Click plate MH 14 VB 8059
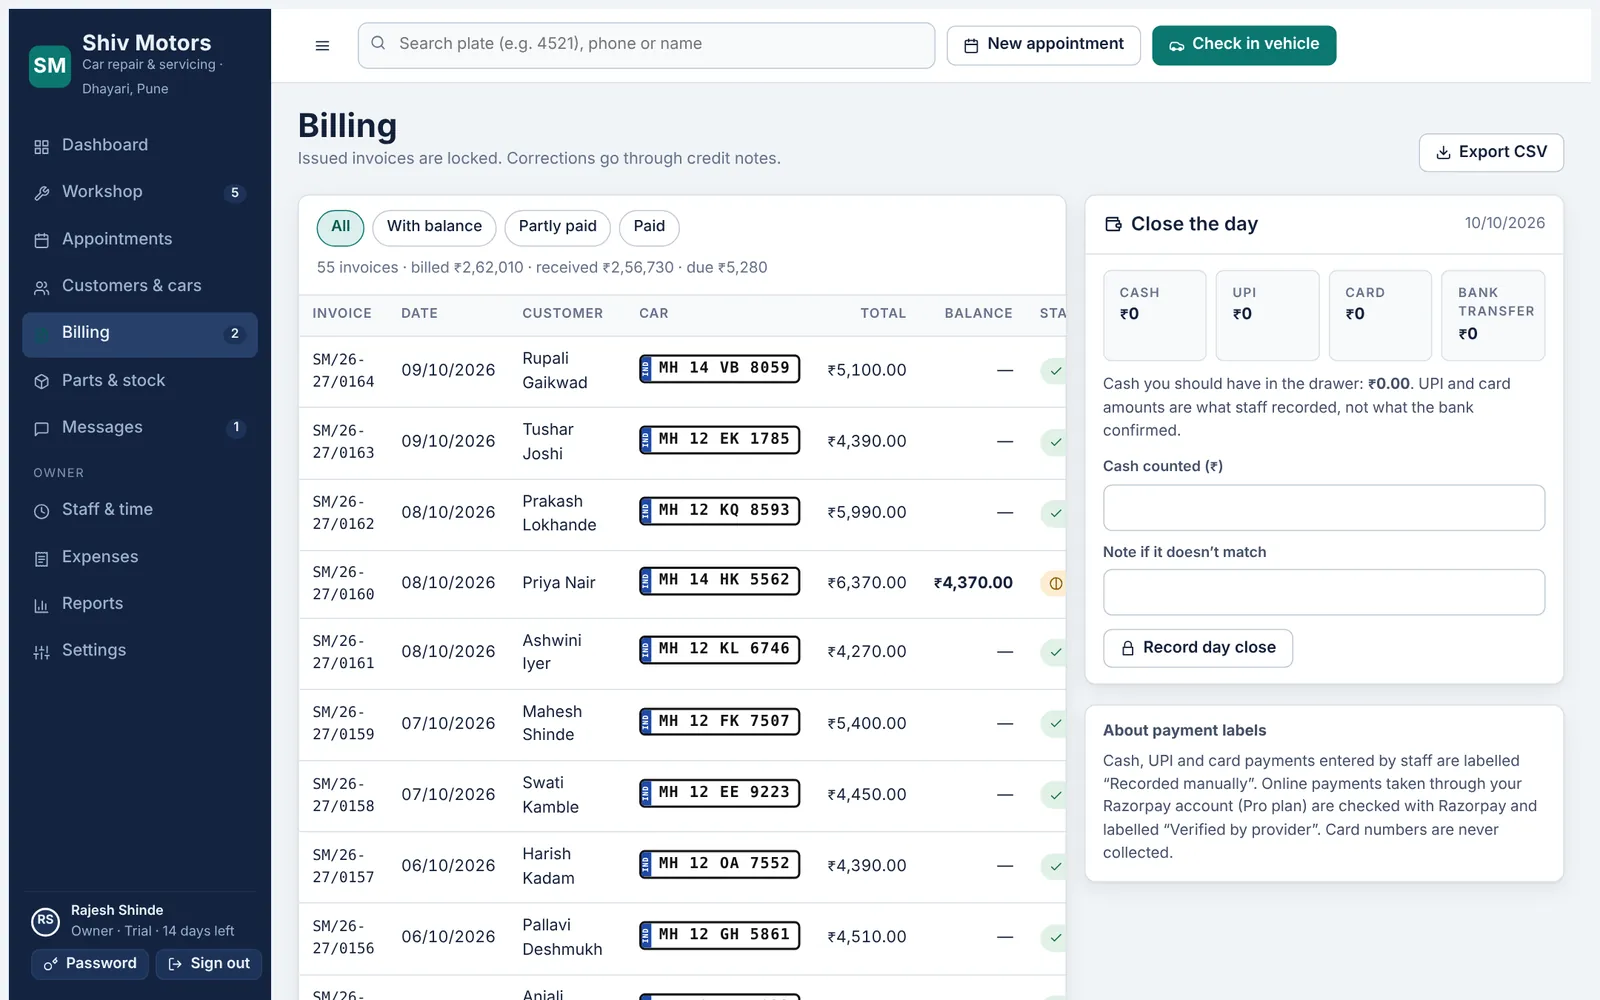 (x=719, y=369)
